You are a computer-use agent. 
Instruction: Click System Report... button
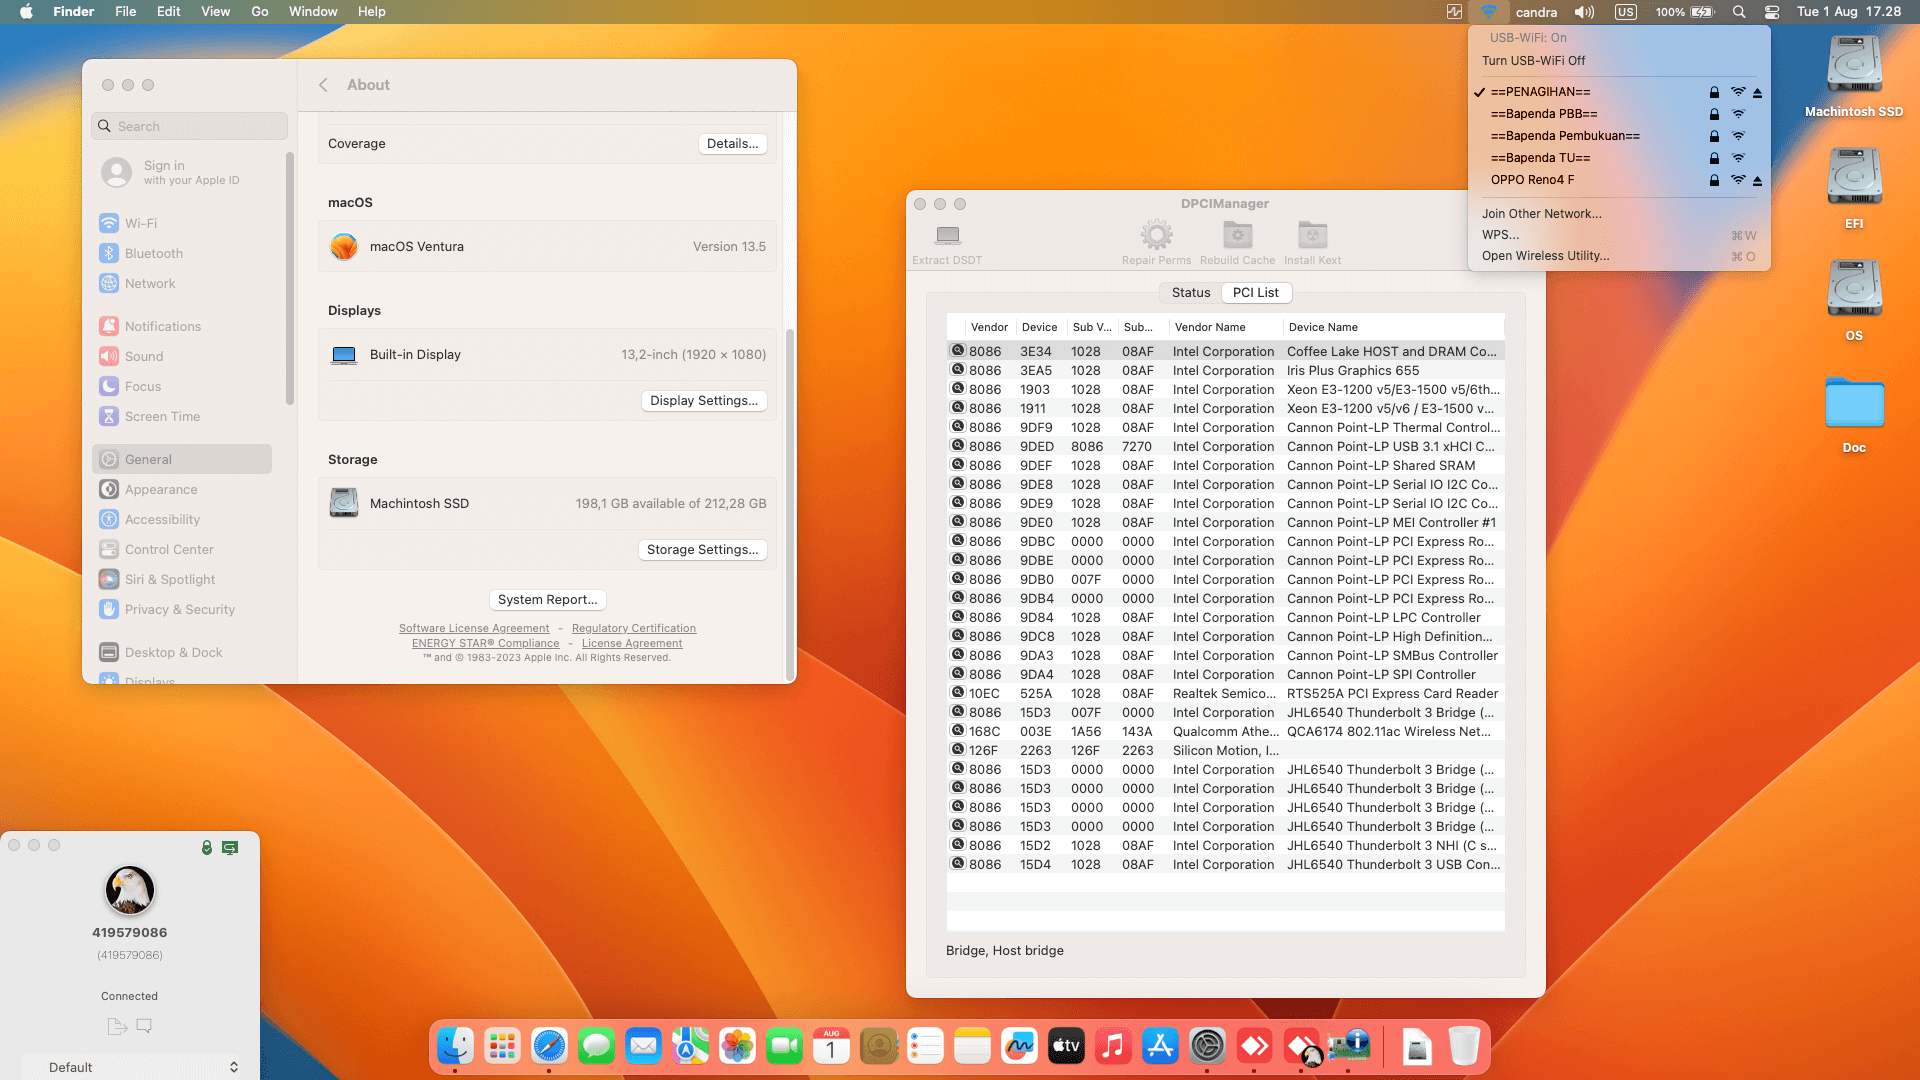(547, 599)
